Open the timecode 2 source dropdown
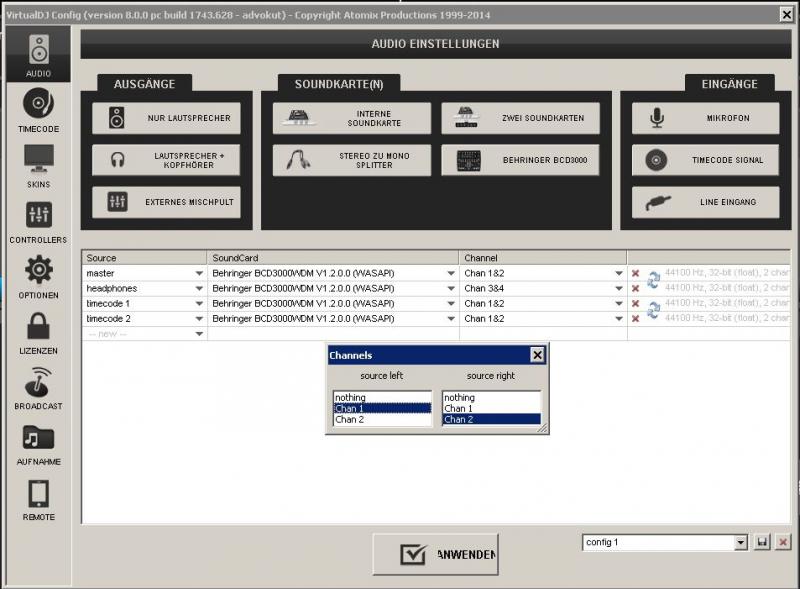The height and width of the screenshot is (589, 800). tap(199, 318)
